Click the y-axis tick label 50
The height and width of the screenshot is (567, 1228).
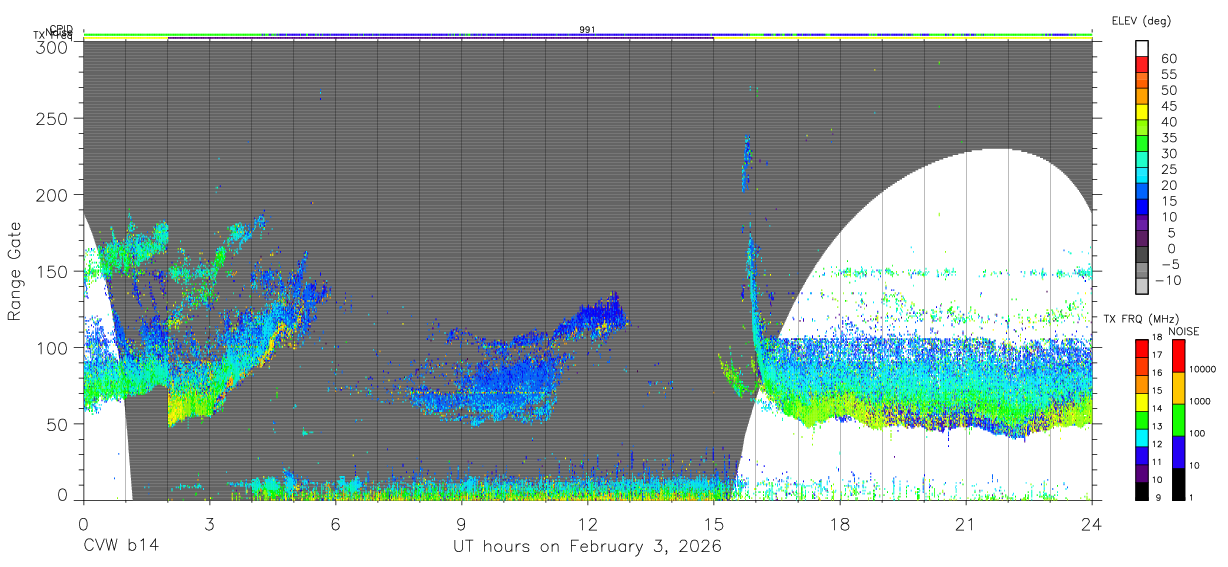coord(59,423)
